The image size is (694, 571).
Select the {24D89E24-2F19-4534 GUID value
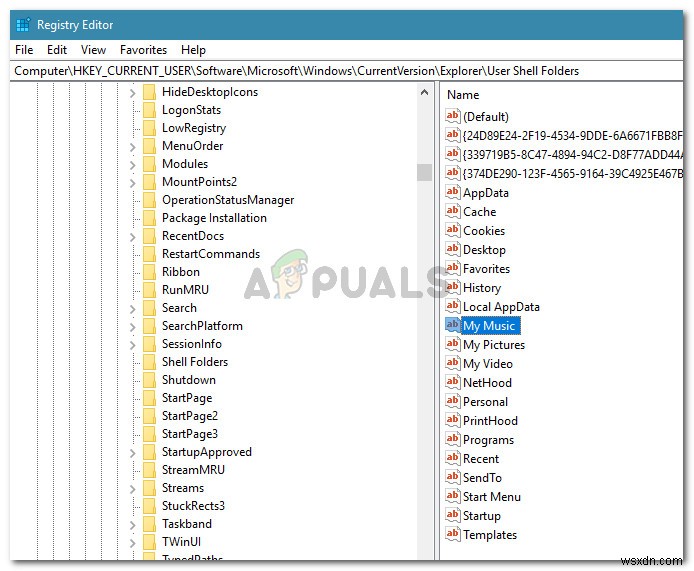(572, 135)
